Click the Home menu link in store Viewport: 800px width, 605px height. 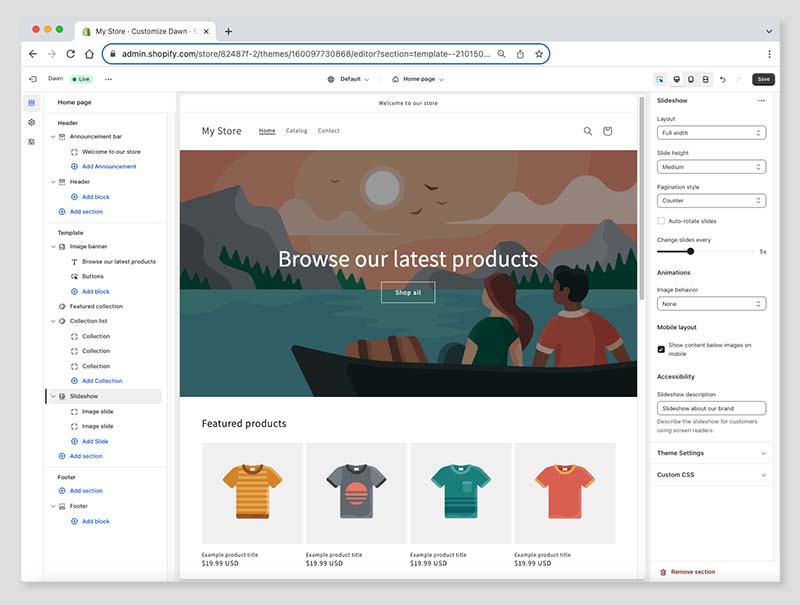[267, 131]
